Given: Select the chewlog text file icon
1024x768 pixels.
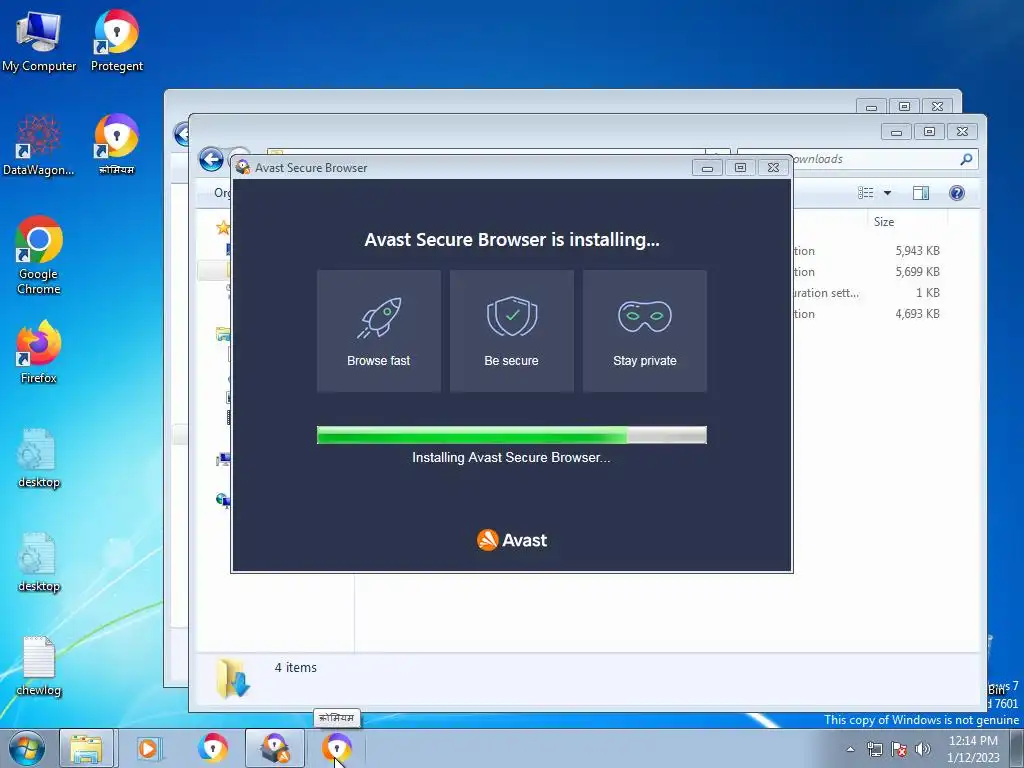Looking at the screenshot, I should [x=39, y=667].
